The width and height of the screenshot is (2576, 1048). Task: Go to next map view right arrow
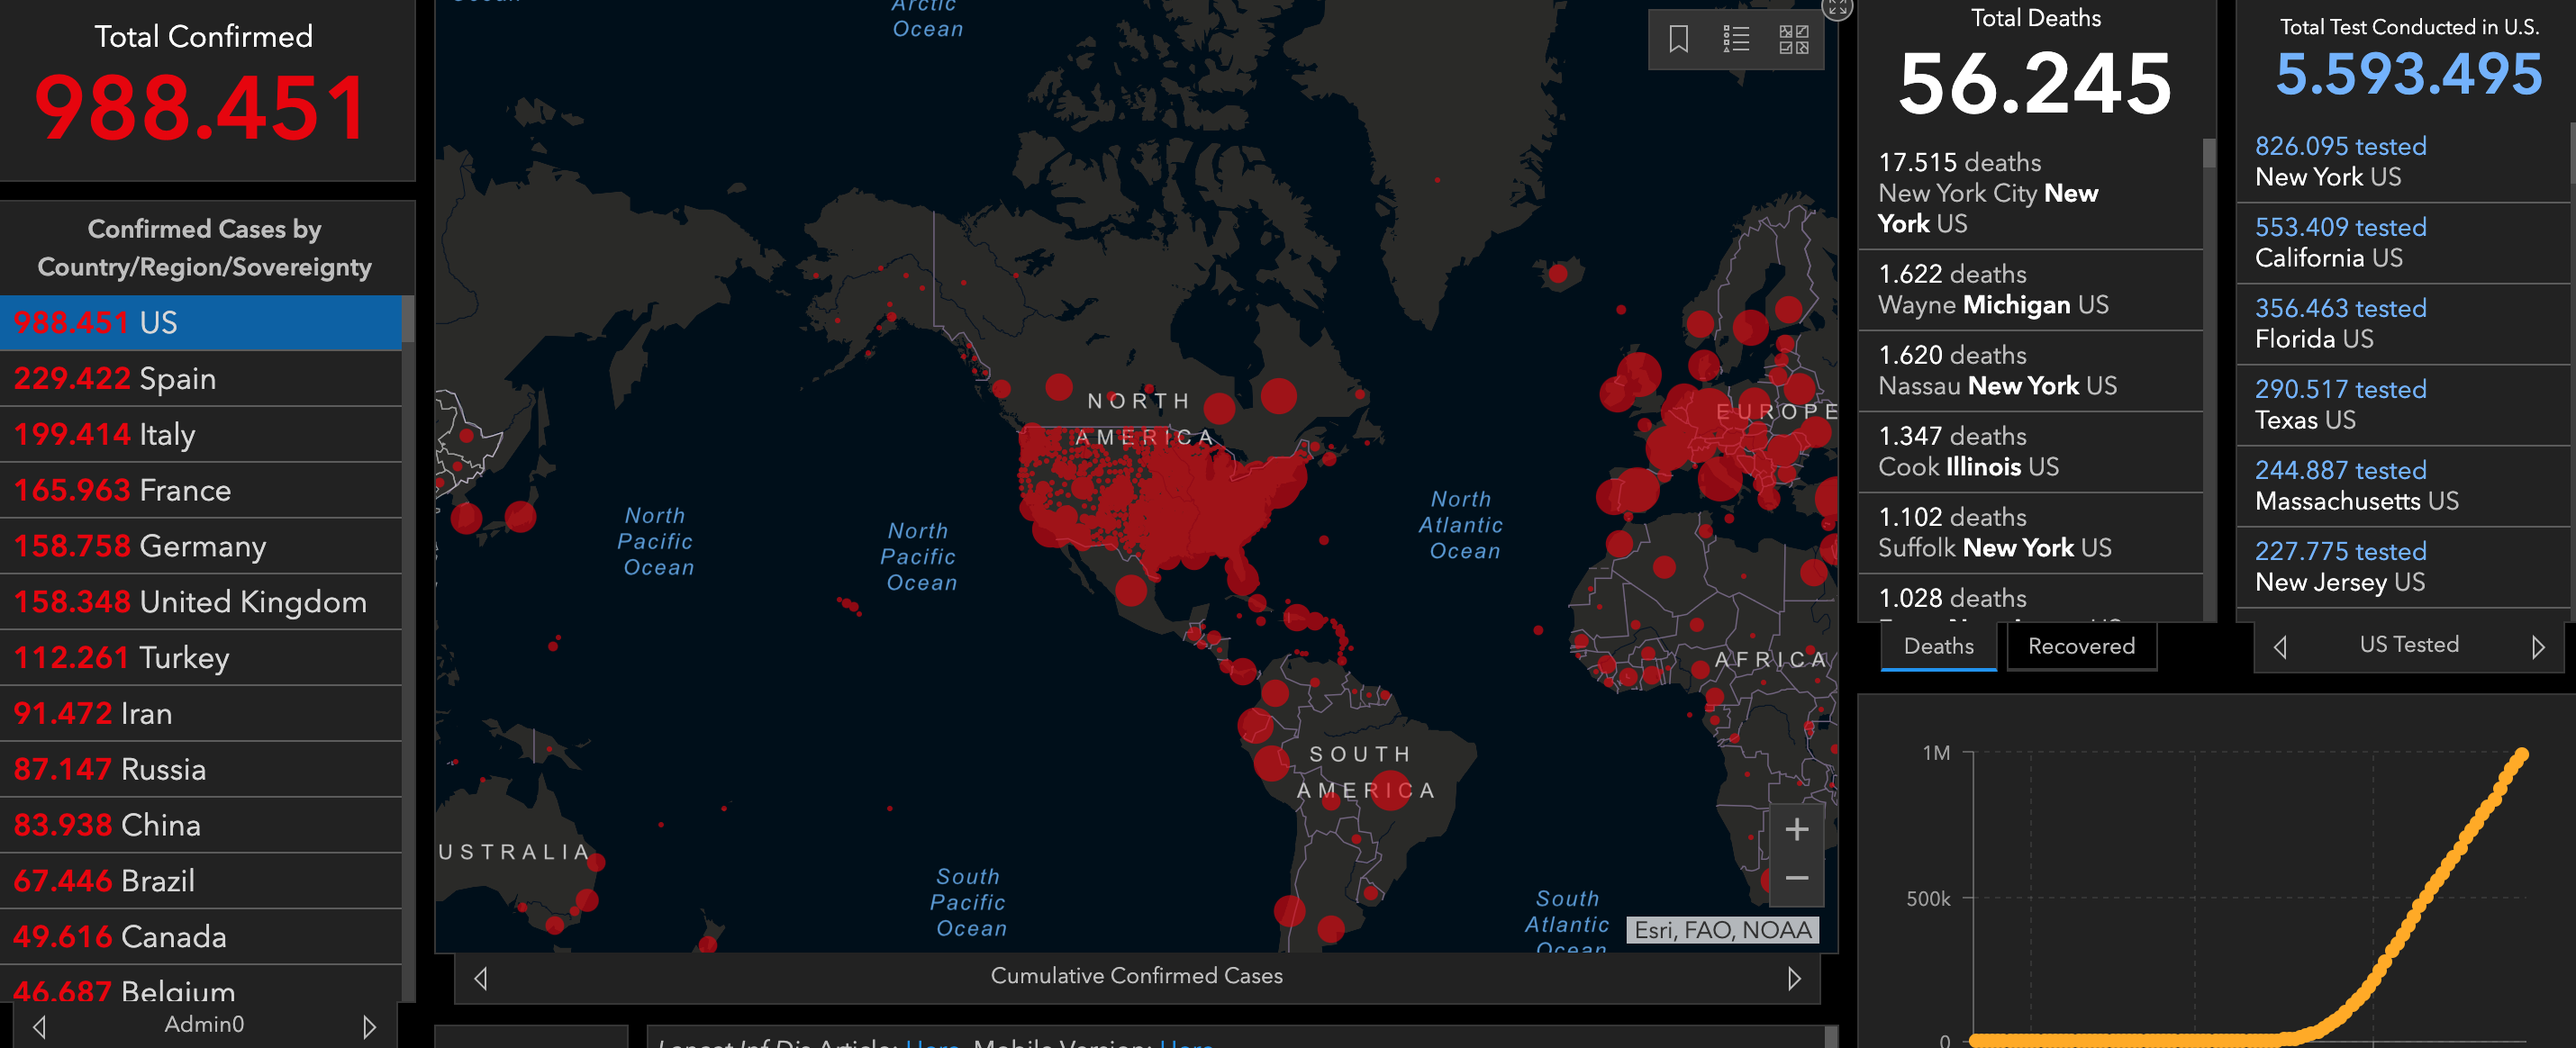[x=1794, y=978]
